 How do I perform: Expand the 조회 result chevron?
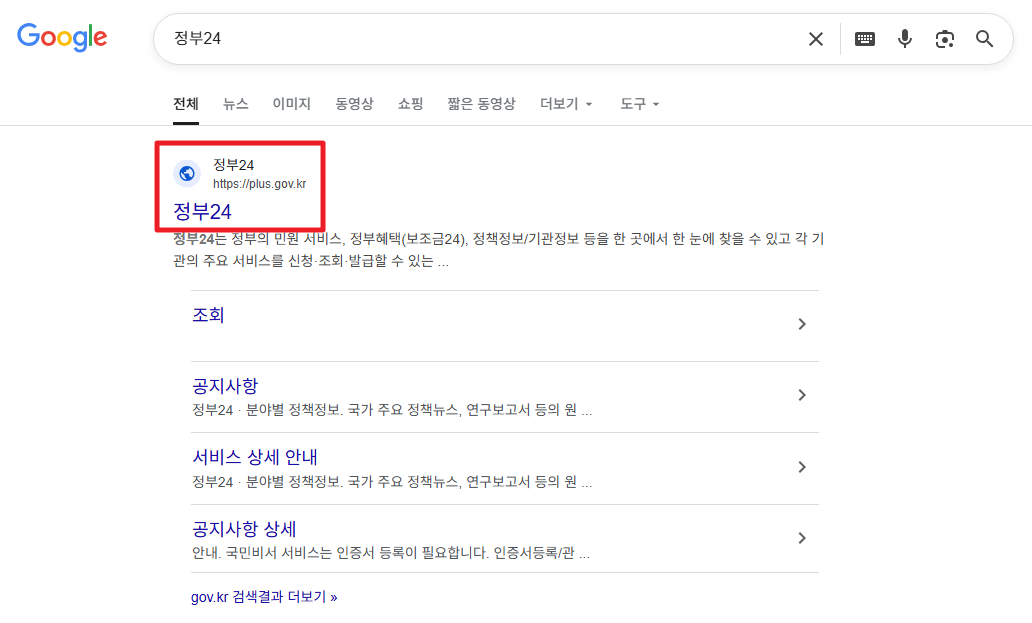[801, 324]
